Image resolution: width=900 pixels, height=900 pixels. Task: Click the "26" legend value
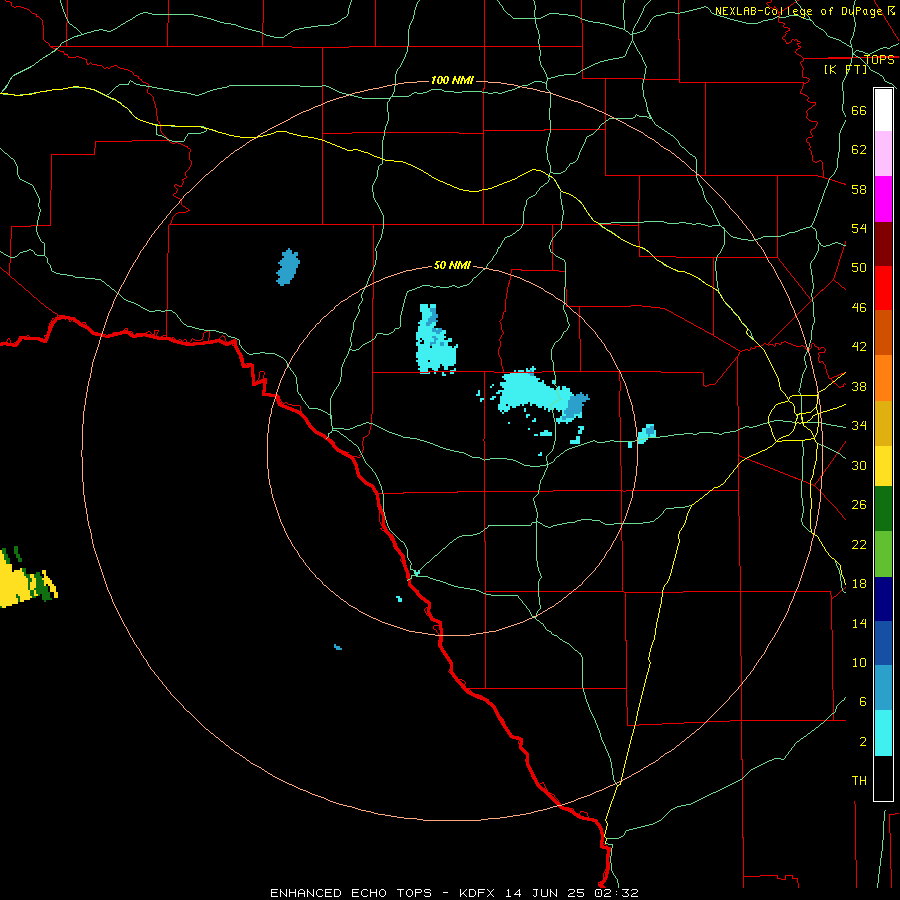859,505
